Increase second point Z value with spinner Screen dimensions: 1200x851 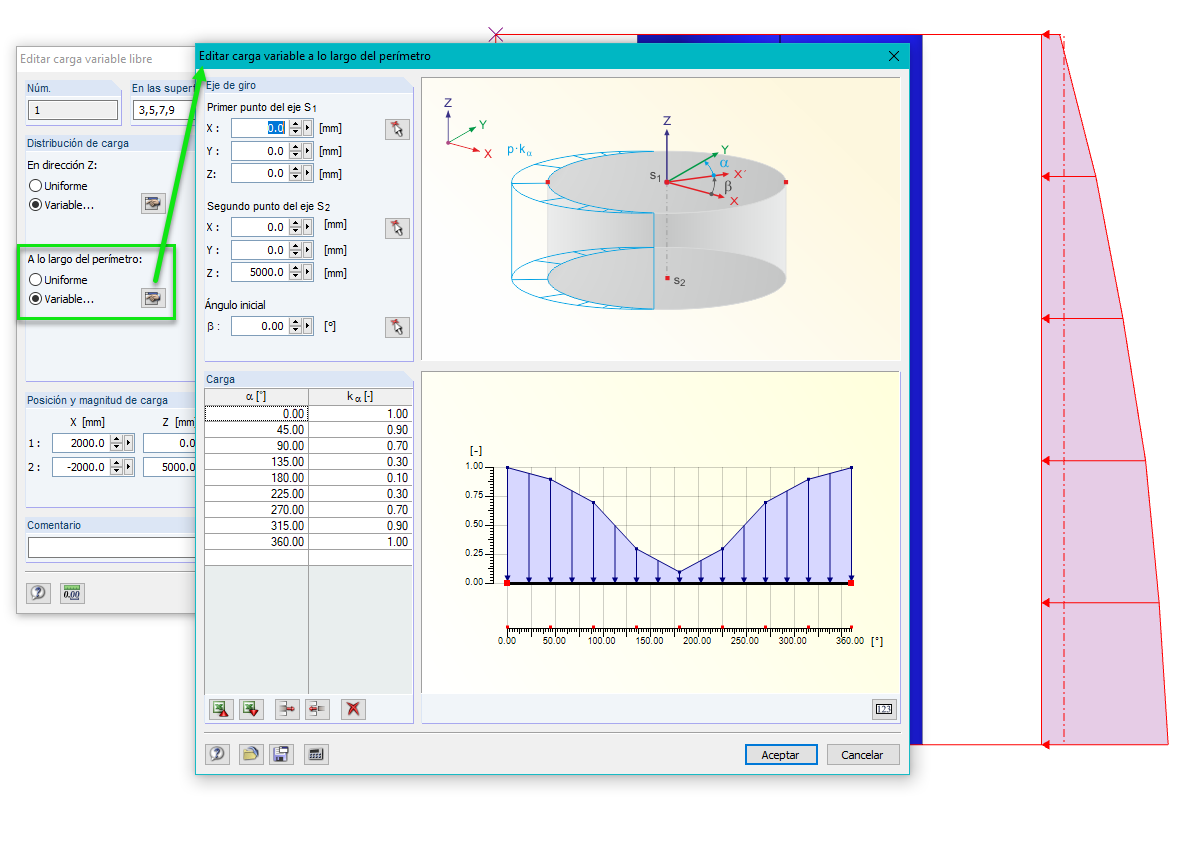(x=295, y=268)
